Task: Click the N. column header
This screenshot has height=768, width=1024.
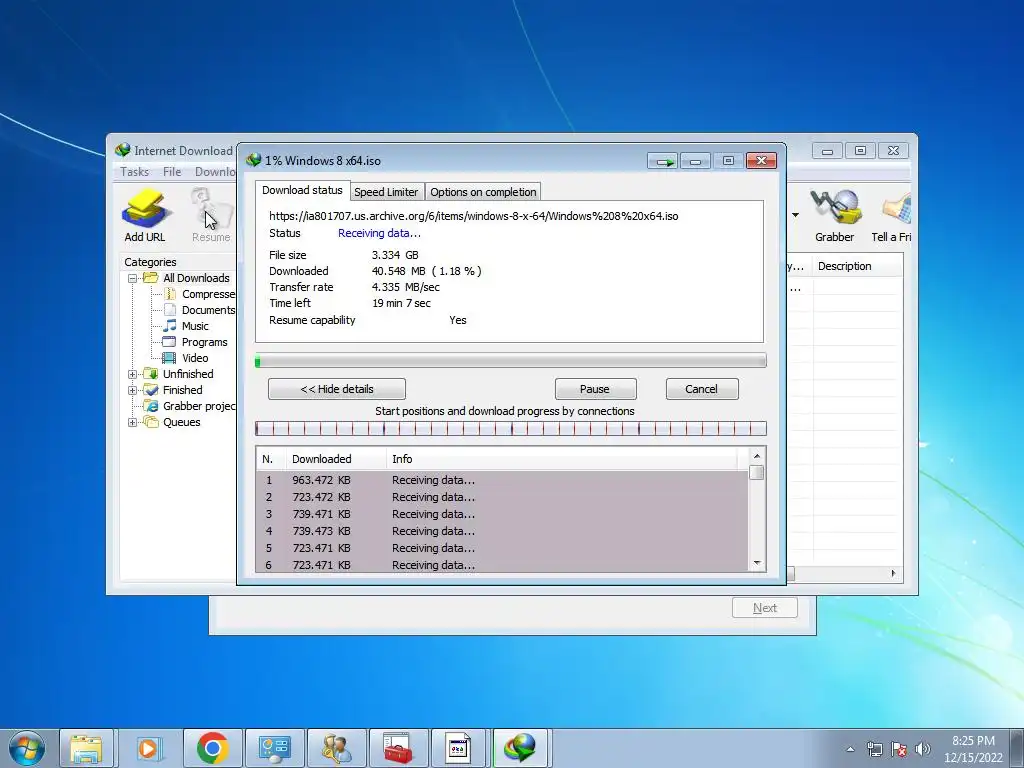Action: 271,459
